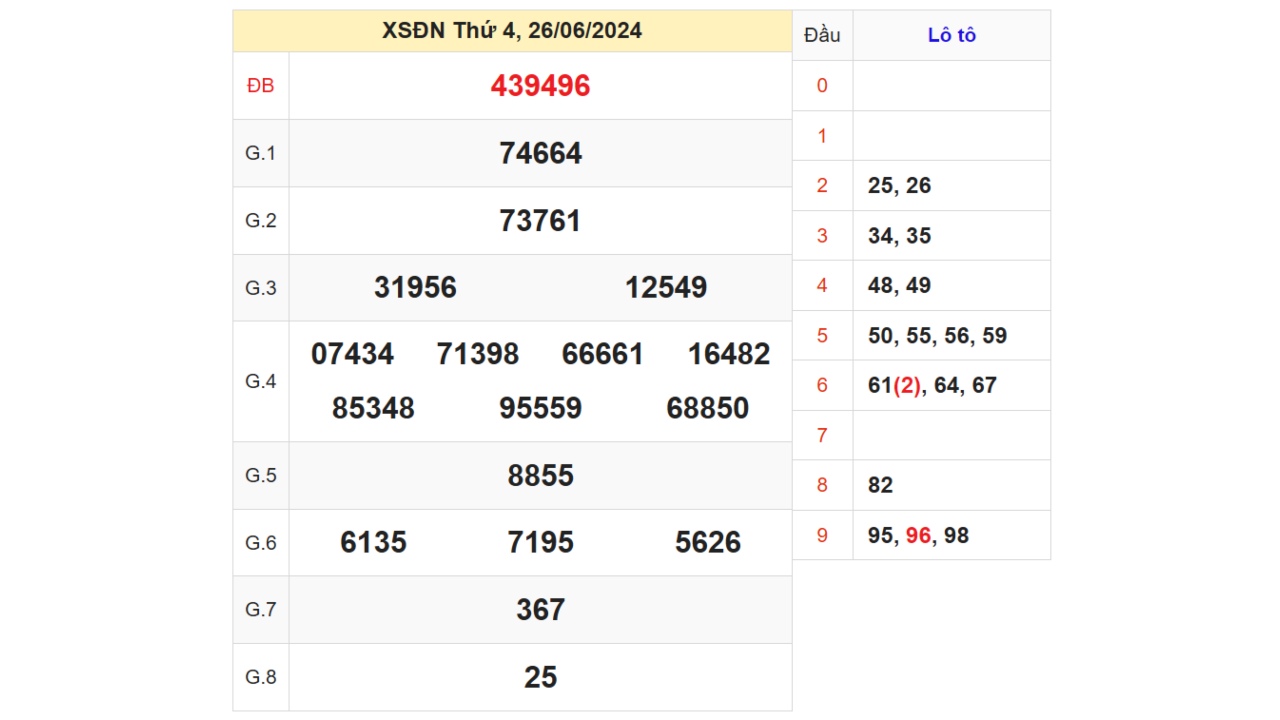
Task: Click the G.8 row label
Action: (x=261, y=677)
